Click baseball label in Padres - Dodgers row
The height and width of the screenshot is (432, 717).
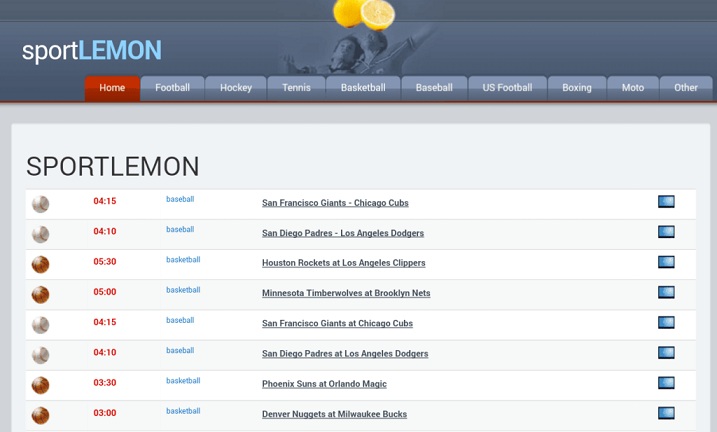[x=180, y=229]
